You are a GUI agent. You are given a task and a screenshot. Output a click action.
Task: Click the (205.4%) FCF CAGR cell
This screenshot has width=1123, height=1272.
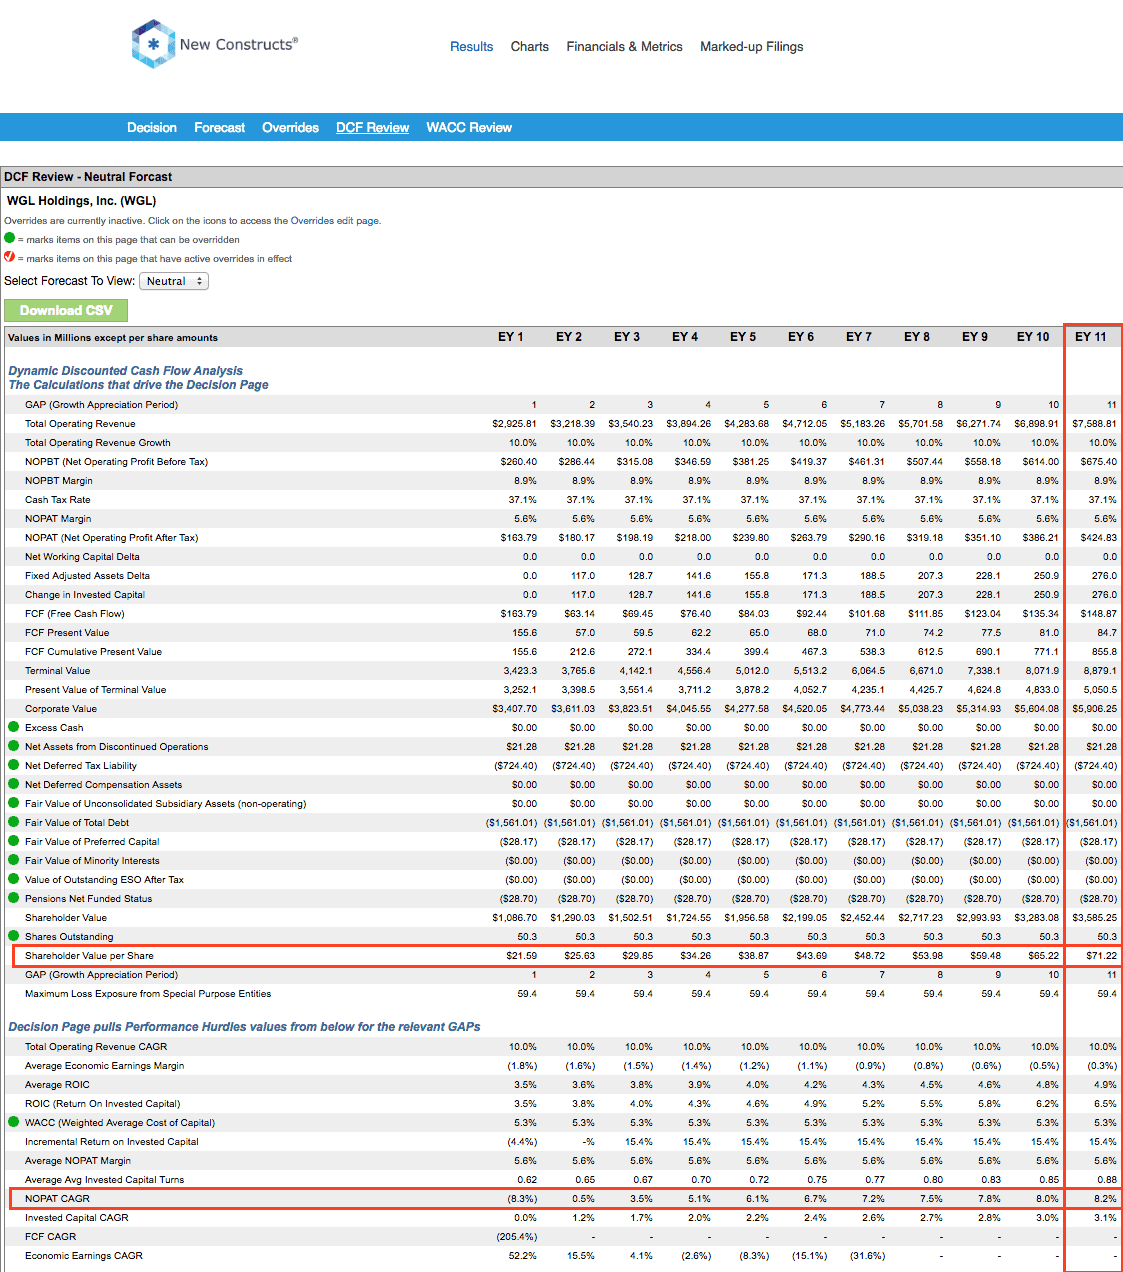517,1236
